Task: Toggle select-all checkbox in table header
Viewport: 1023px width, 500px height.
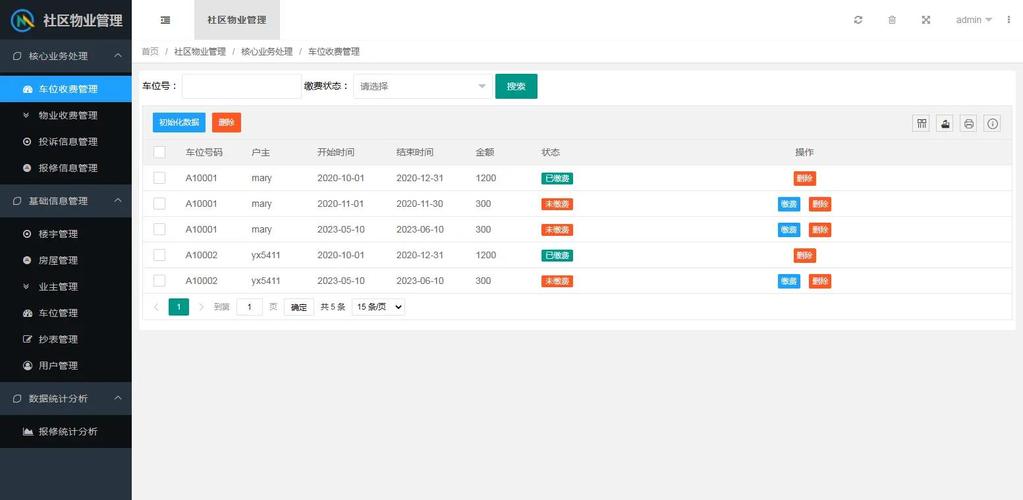Action: click(159, 152)
